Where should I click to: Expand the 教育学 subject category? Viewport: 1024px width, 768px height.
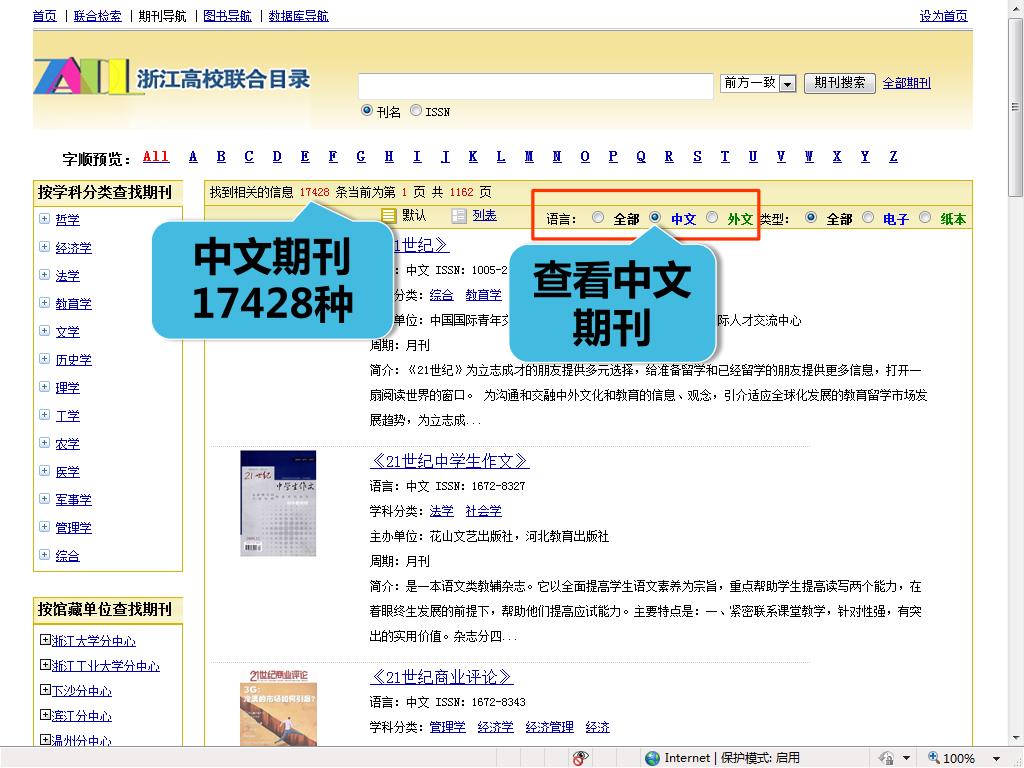click(44, 303)
